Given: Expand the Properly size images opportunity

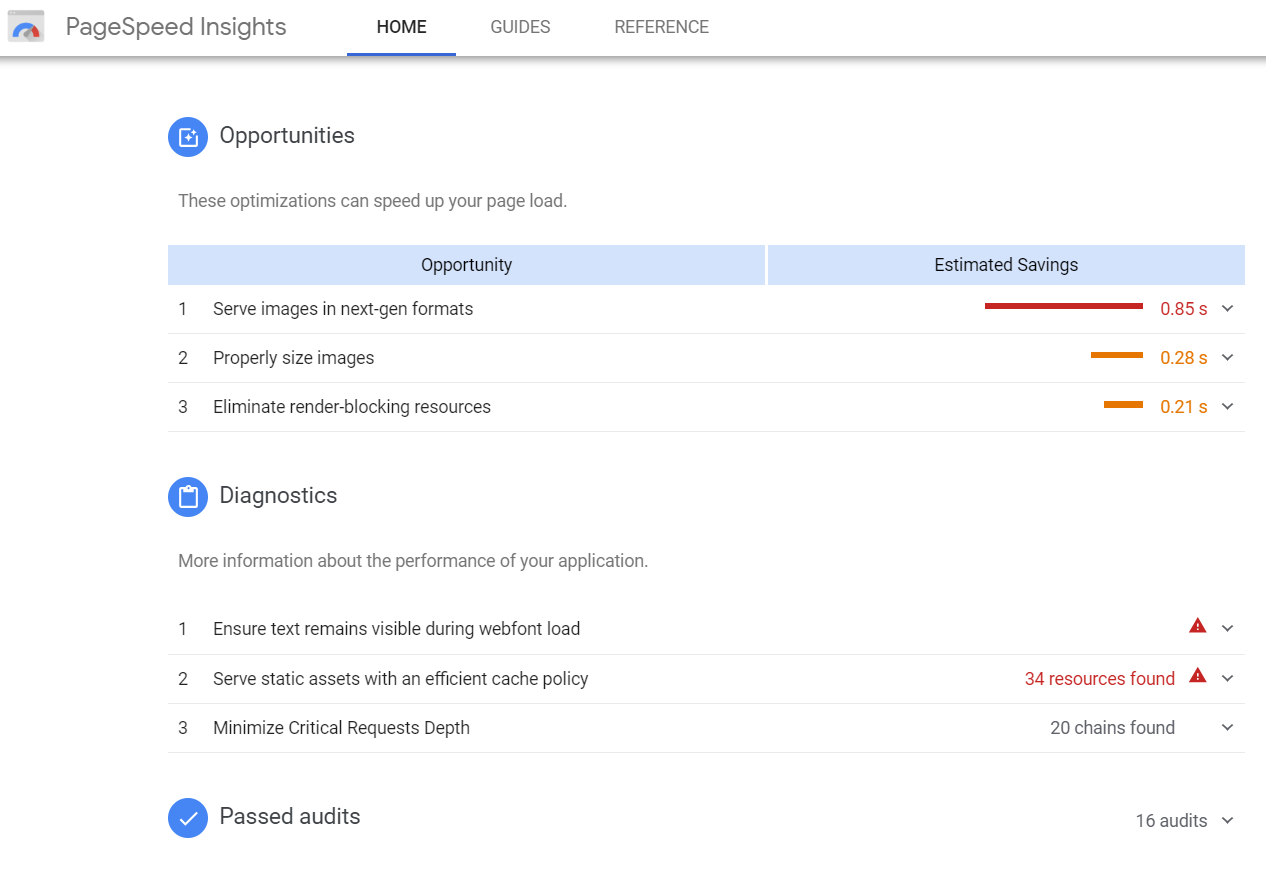Looking at the screenshot, I should [x=1228, y=358].
